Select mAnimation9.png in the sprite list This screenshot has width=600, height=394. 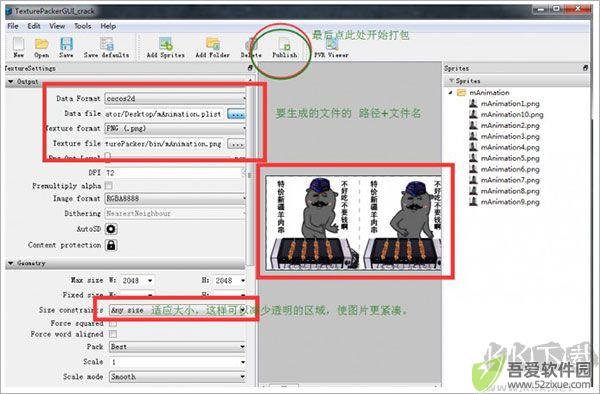click(510, 202)
